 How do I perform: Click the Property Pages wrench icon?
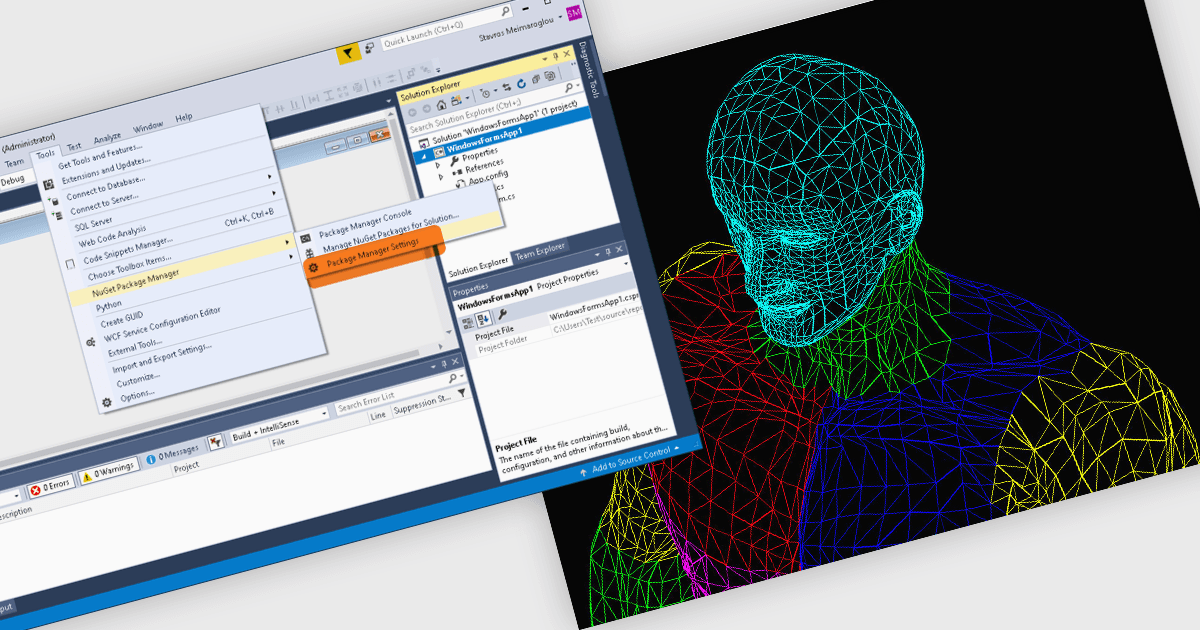(x=502, y=313)
